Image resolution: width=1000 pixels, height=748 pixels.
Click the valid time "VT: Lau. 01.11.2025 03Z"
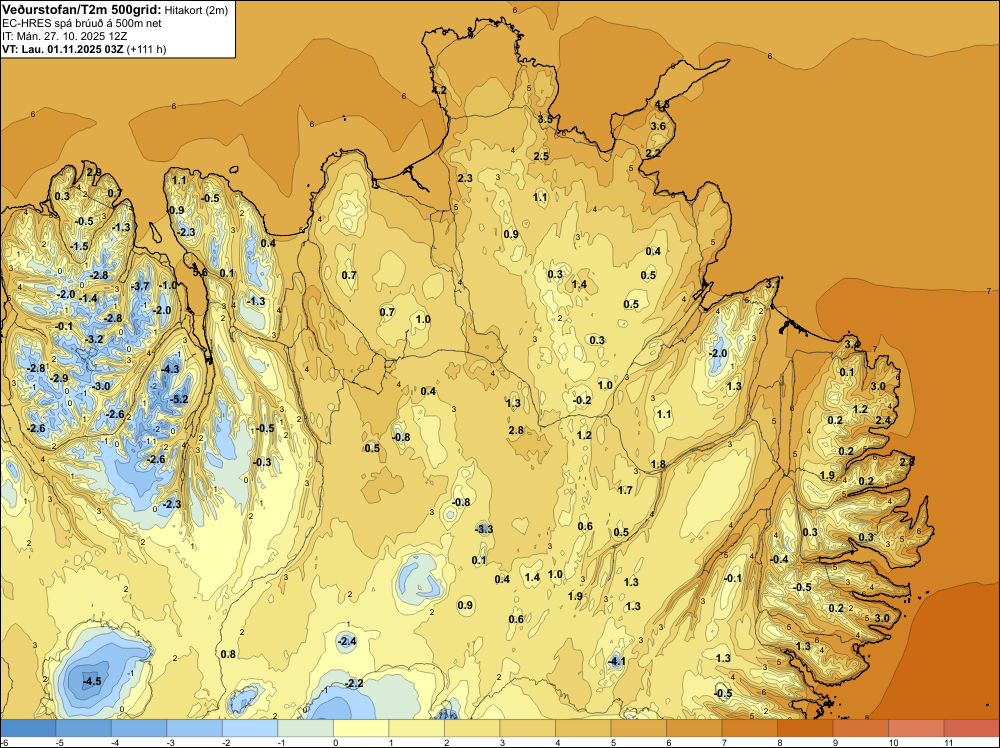62,49
